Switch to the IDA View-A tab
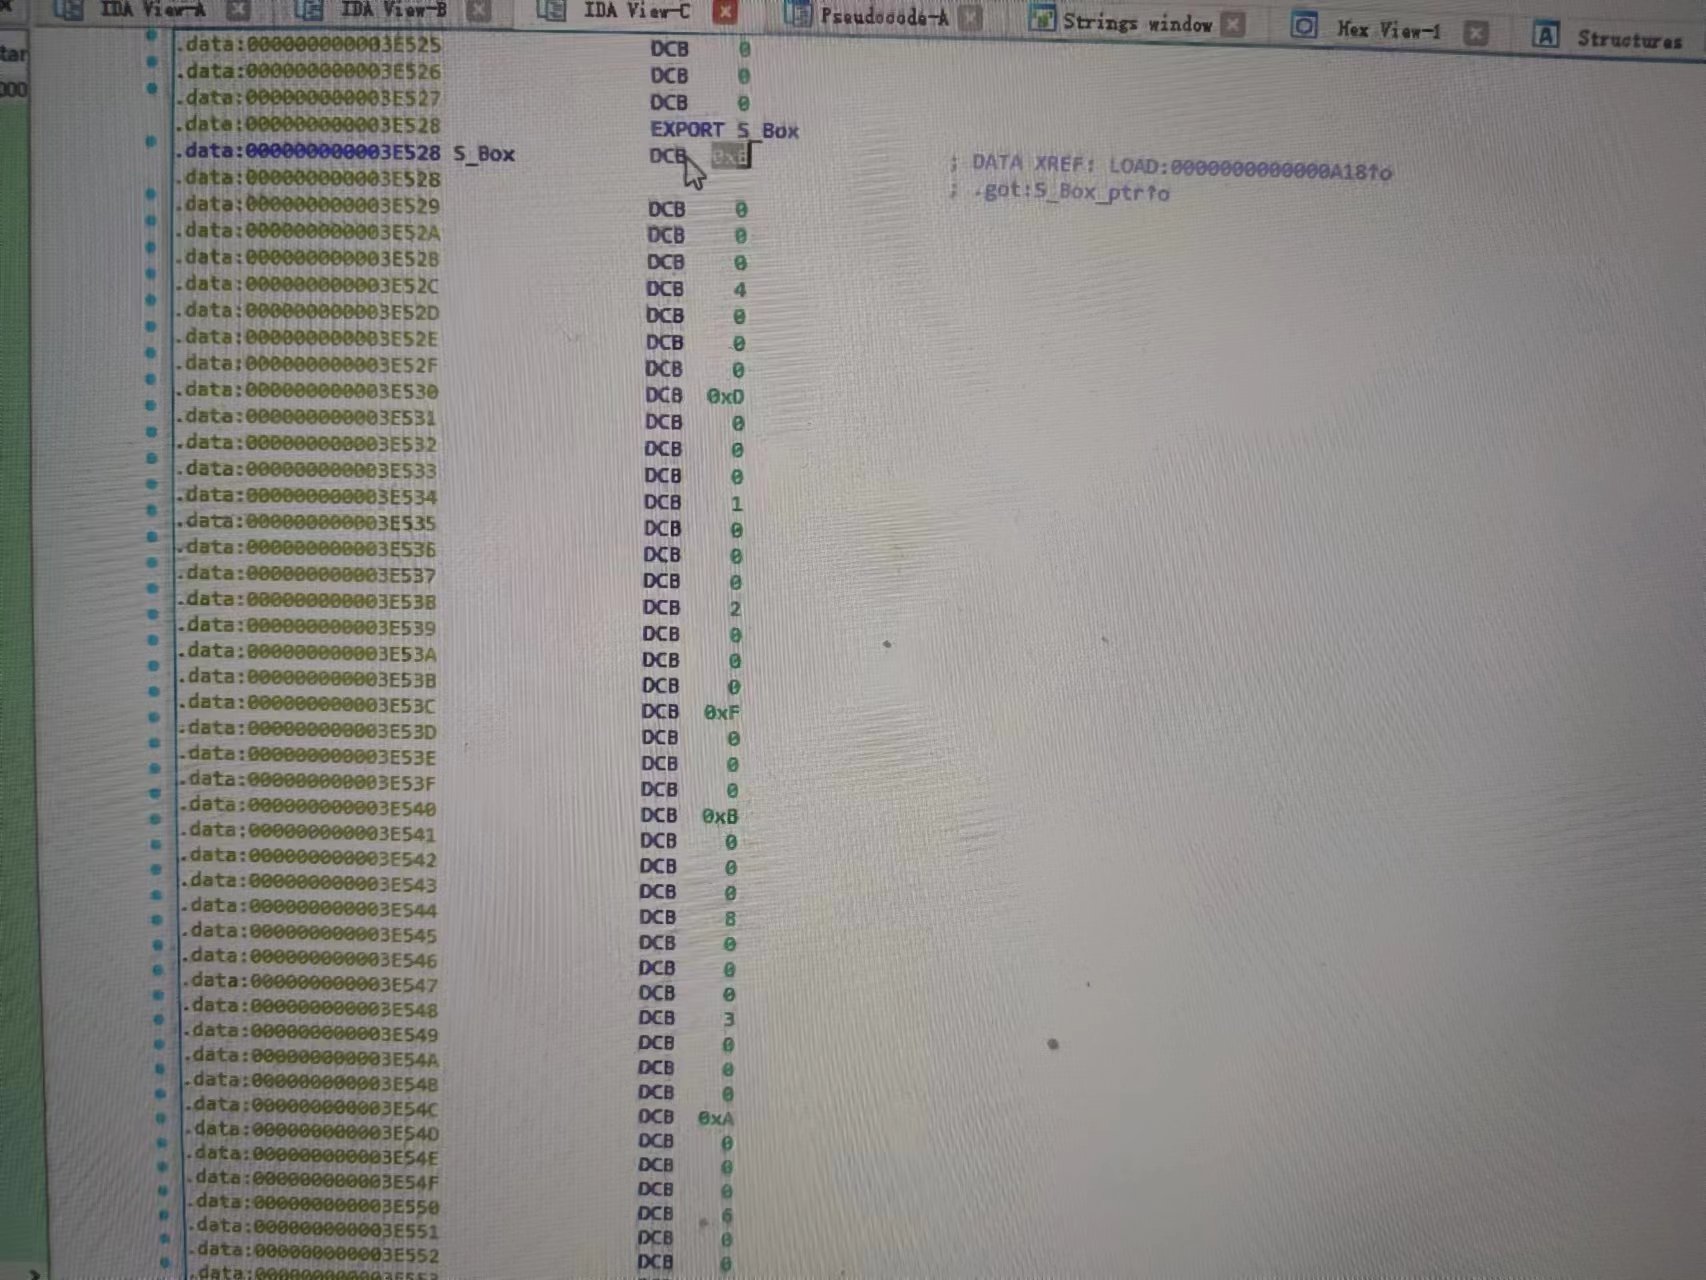Viewport: 1706px width, 1280px height. click(x=154, y=9)
